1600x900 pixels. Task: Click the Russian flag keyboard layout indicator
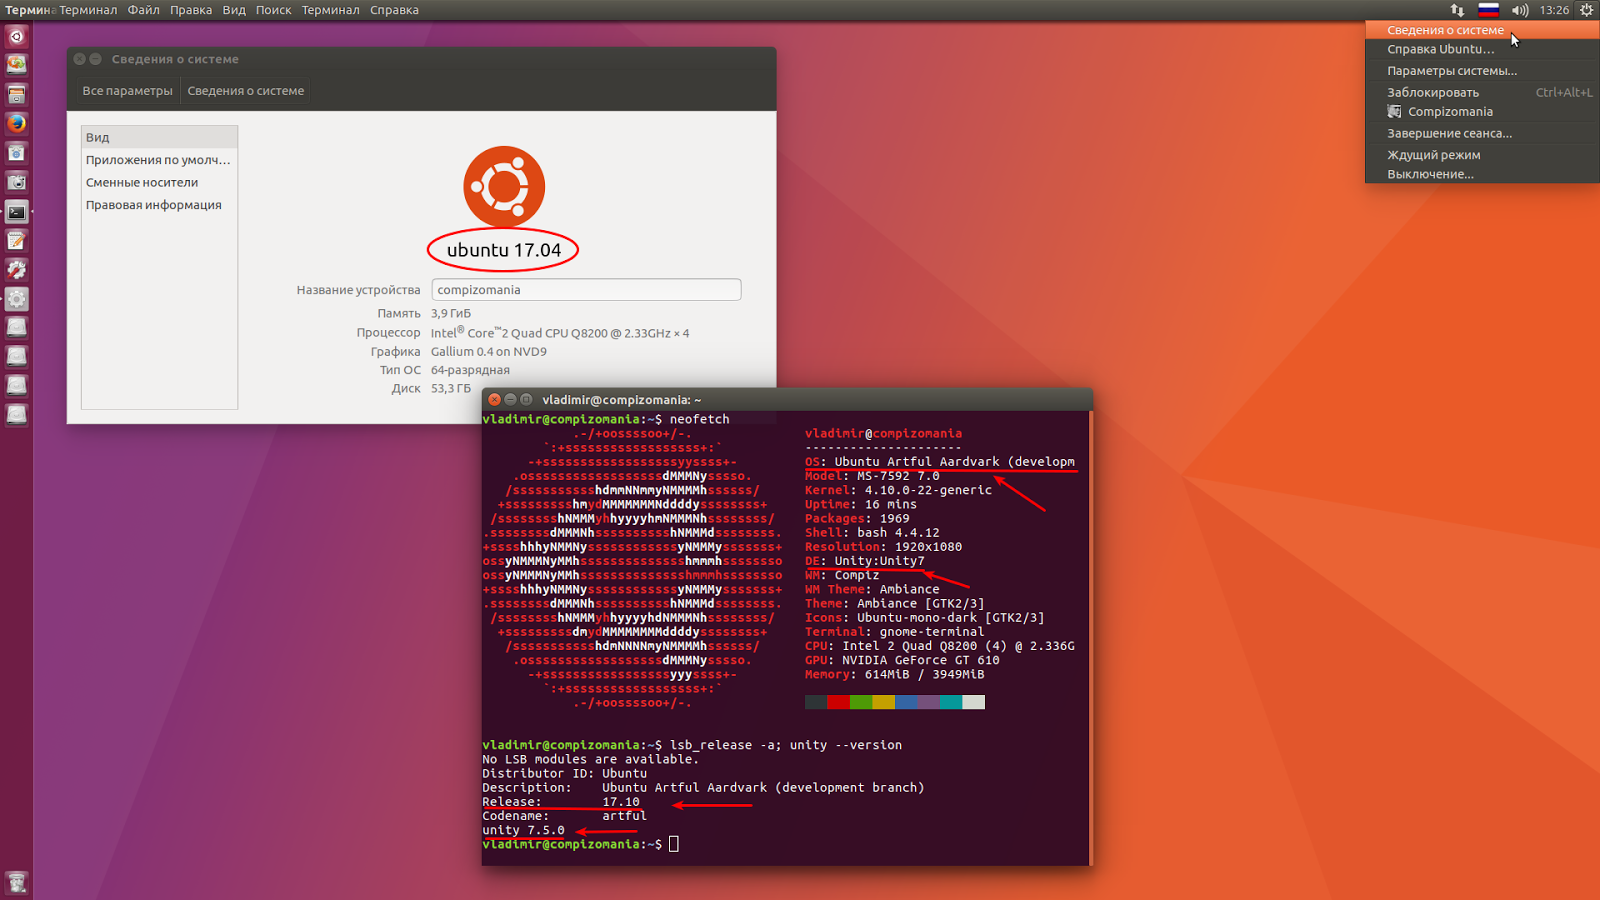(1488, 10)
